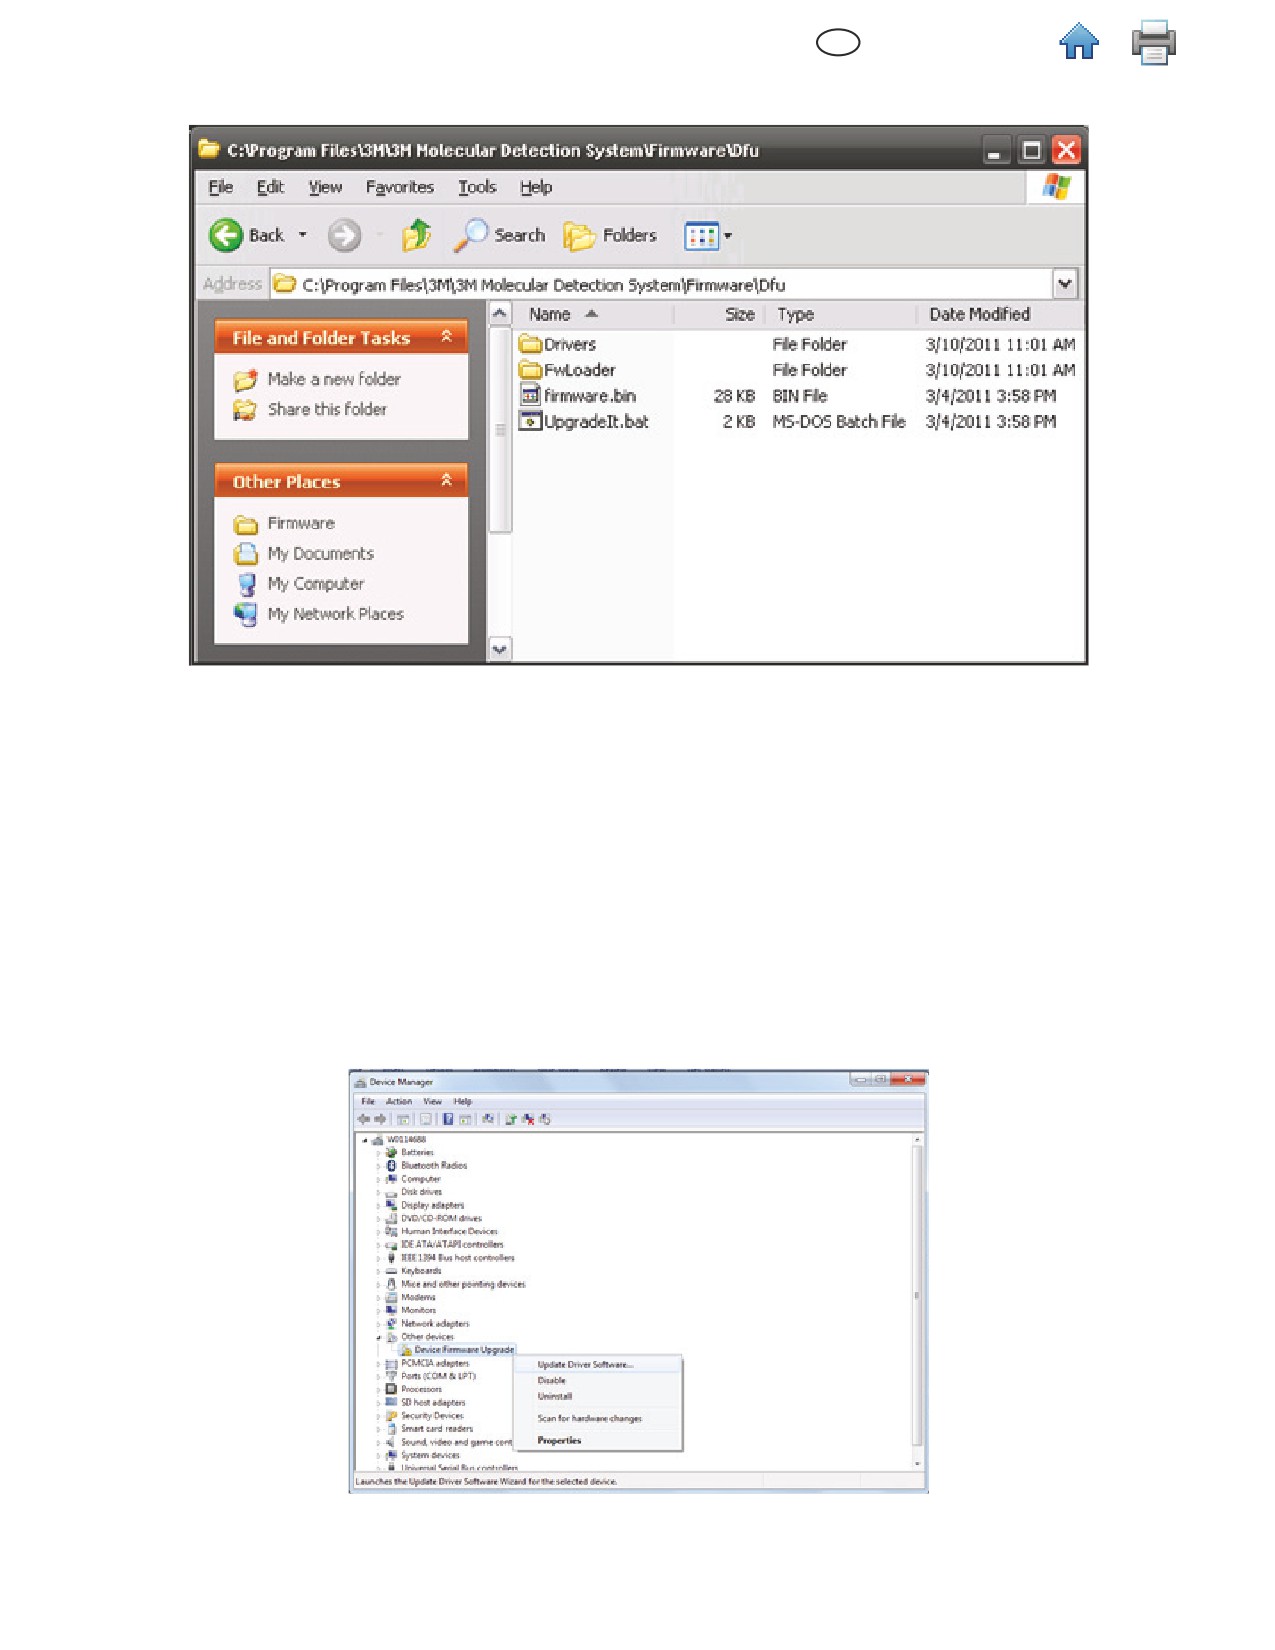Screen dimensions: 1275x1650
Task: Open the Help menu in Device Manager
Action: click(x=462, y=1101)
